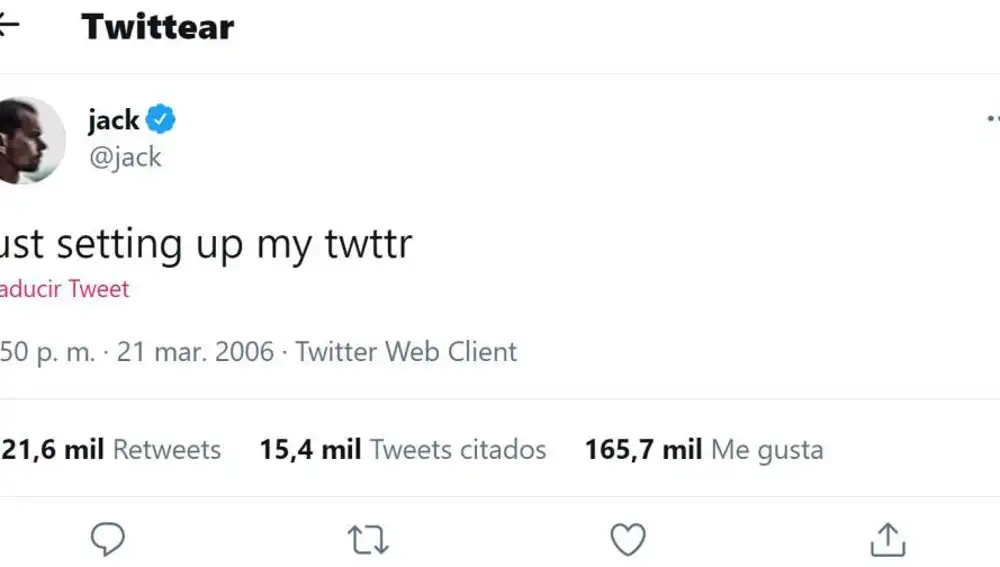This screenshot has width=1000, height=567.
Task: Click the Twittear header title
Action: 158,27
